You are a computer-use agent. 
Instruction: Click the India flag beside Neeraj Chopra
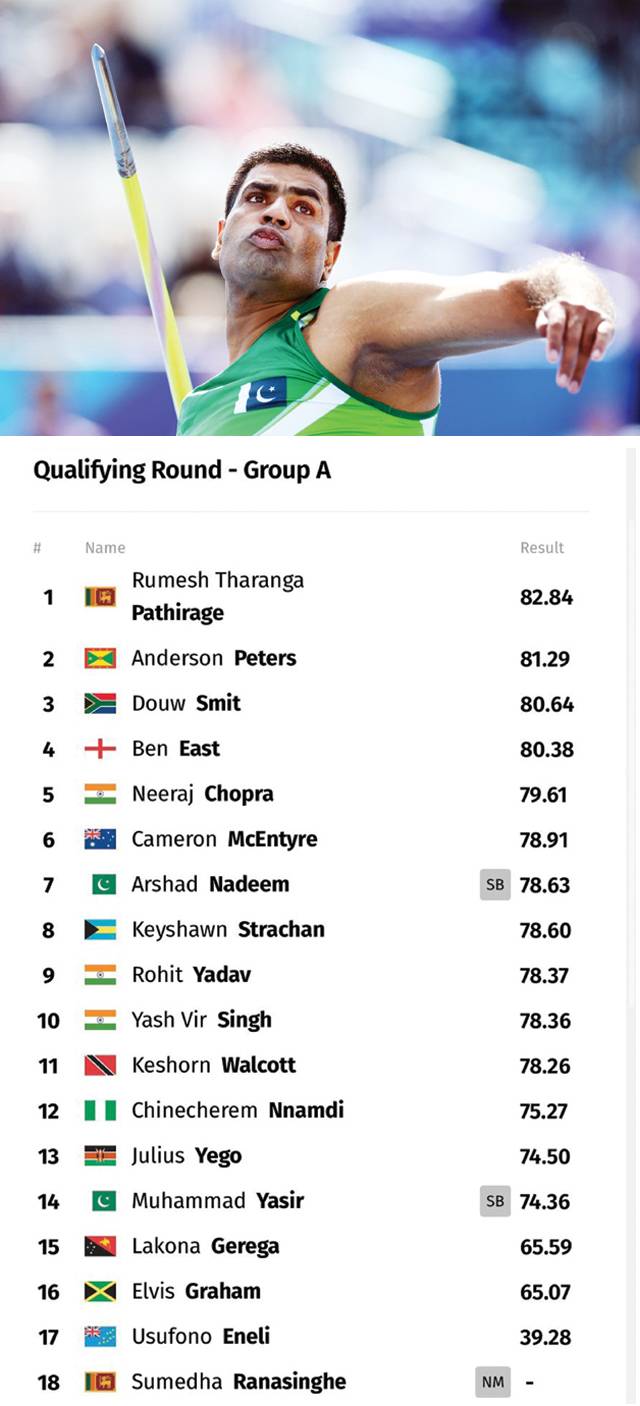click(x=100, y=794)
